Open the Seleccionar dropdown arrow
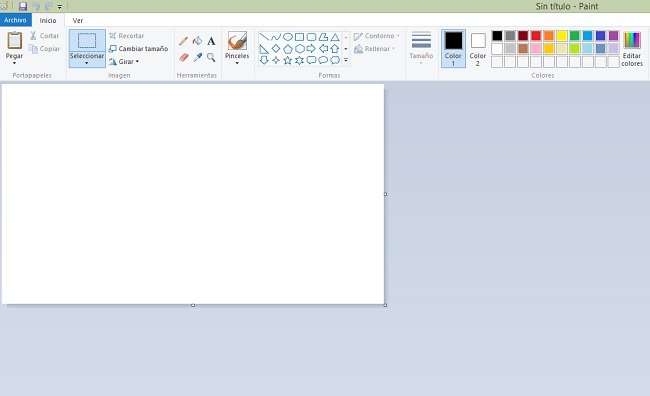Screen dimensions: 650x396 pyautogui.click(x=87, y=63)
